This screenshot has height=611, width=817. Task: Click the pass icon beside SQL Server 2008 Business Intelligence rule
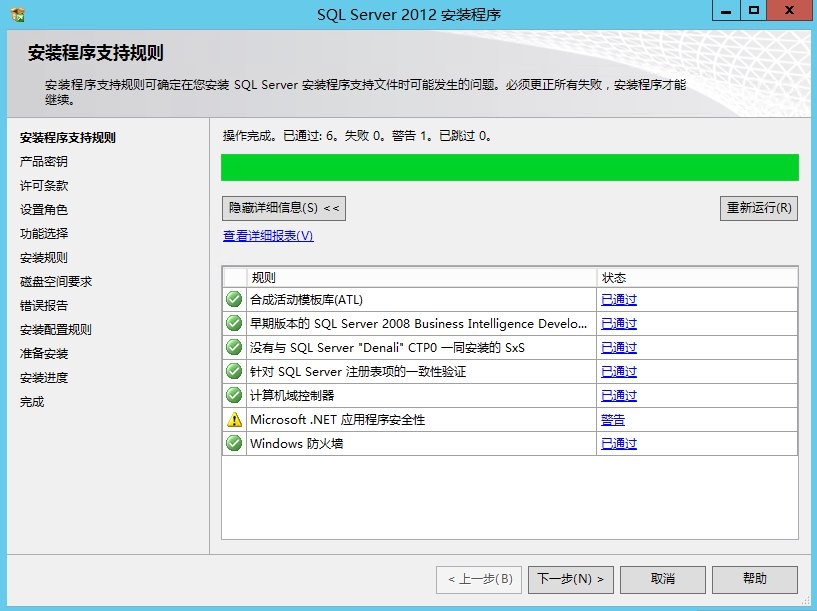(x=234, y=323)
